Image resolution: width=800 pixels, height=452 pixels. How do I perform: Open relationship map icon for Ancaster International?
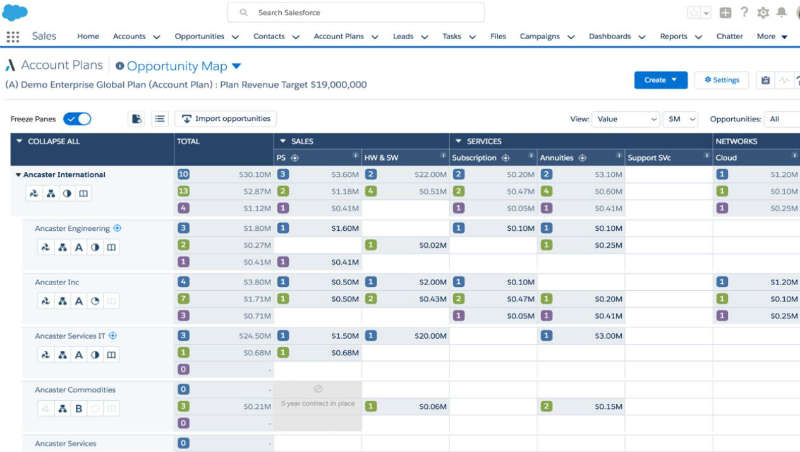tap(34, 193)
